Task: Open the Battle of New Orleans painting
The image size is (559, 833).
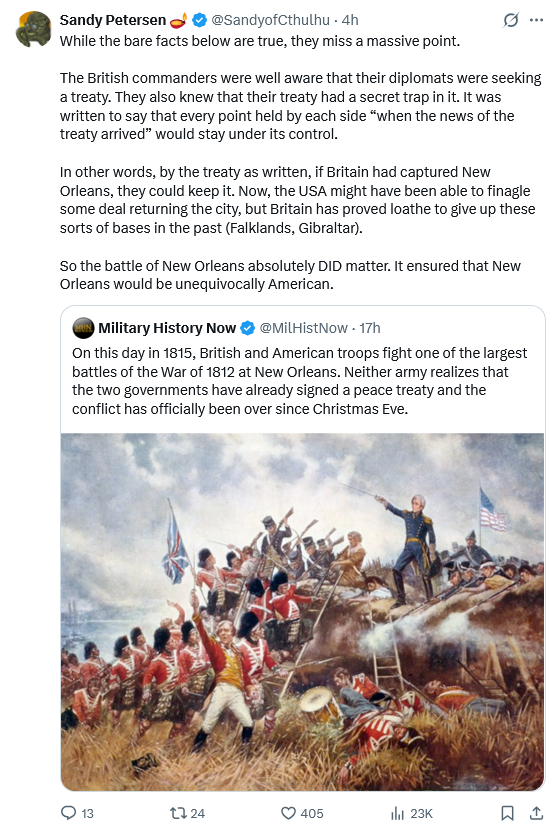Action: (302, 611)
